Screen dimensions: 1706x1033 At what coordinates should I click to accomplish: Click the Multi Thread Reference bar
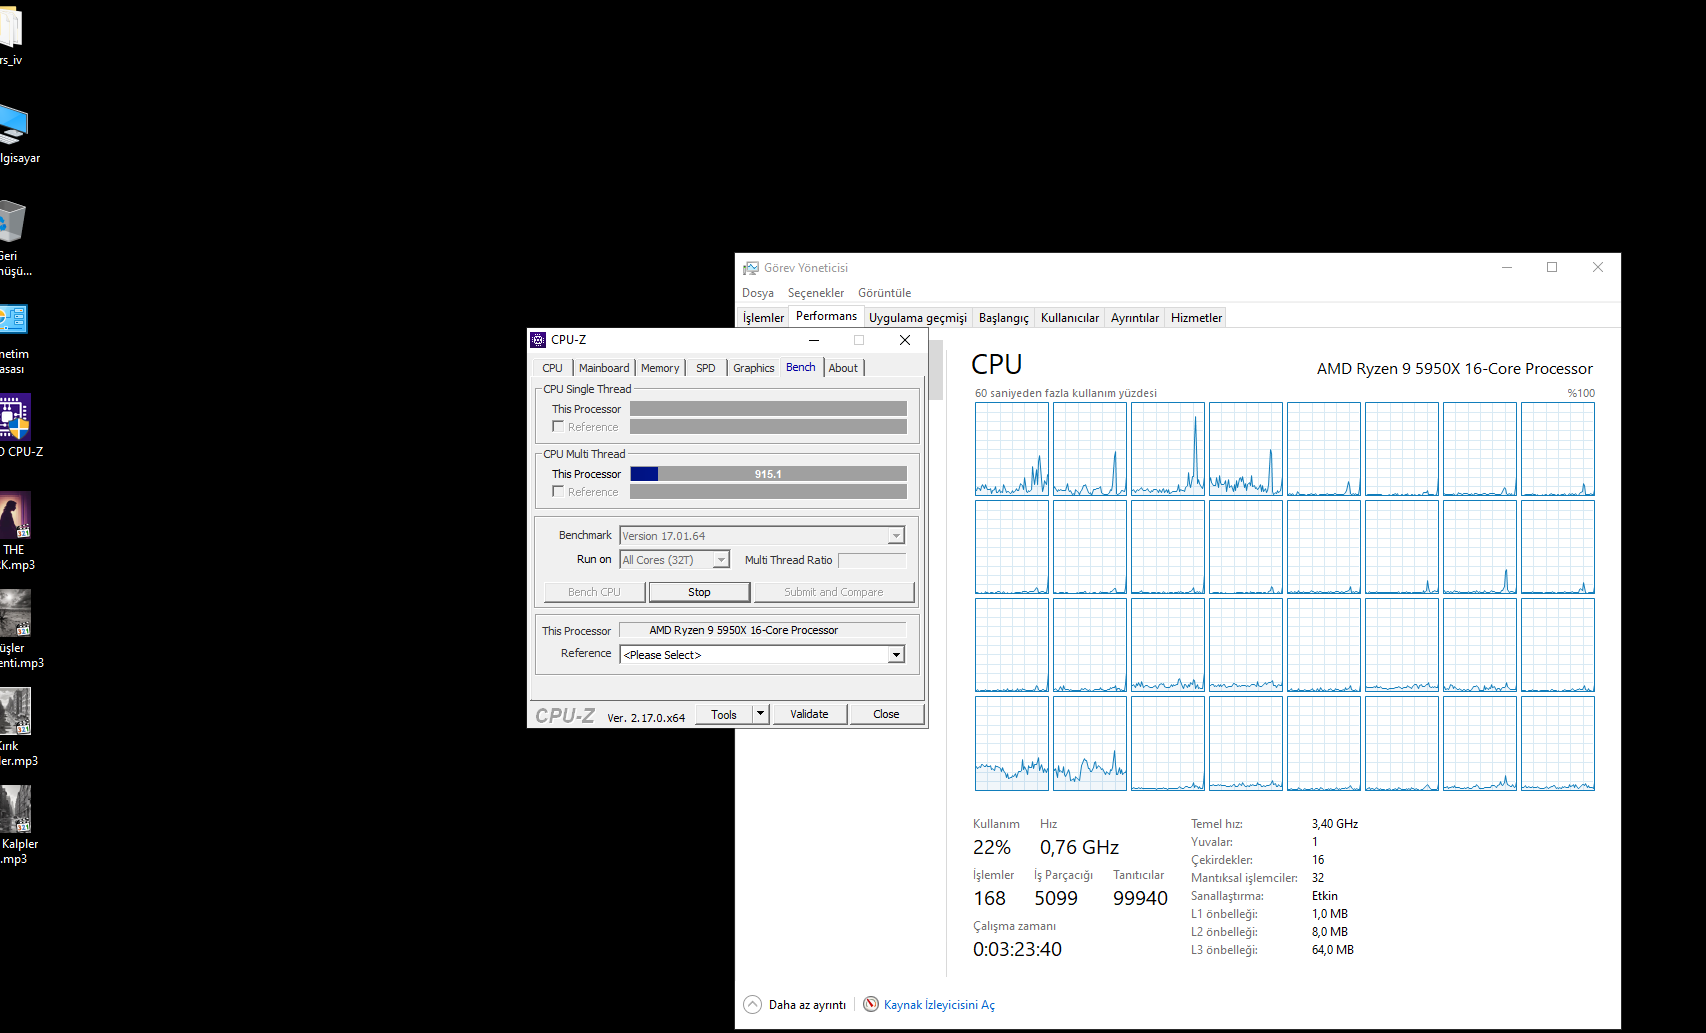[768, 492]
